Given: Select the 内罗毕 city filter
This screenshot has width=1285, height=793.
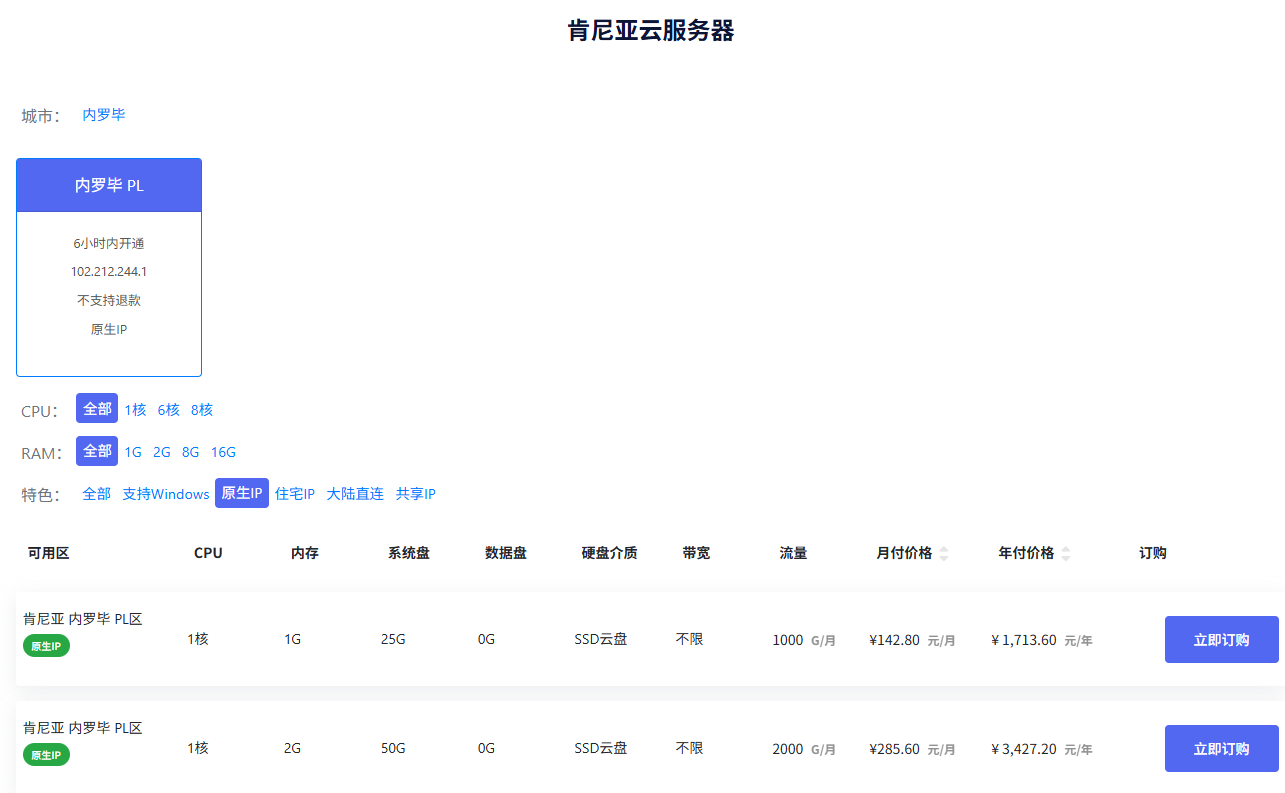Looking at the screenshot, I should click(104, 115).
